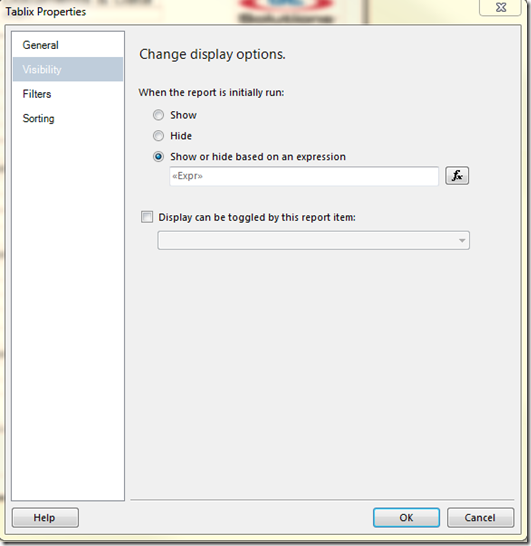Close the Tablix Properties dialog
The image size is (531, 546).
click(501, 7)
